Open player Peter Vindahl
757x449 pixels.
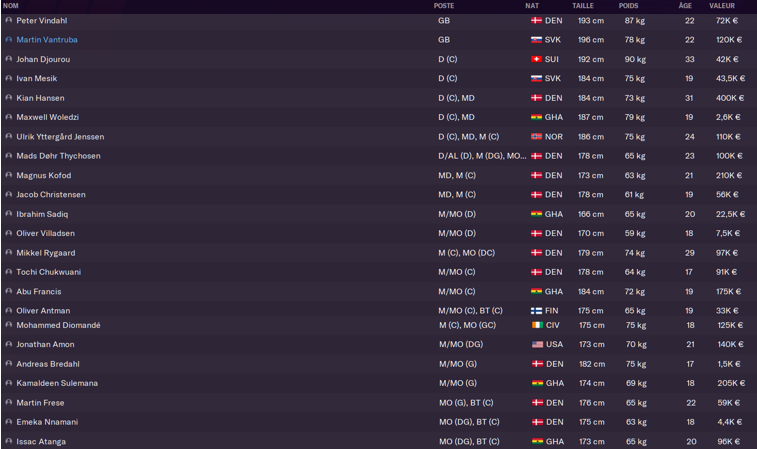42,20
